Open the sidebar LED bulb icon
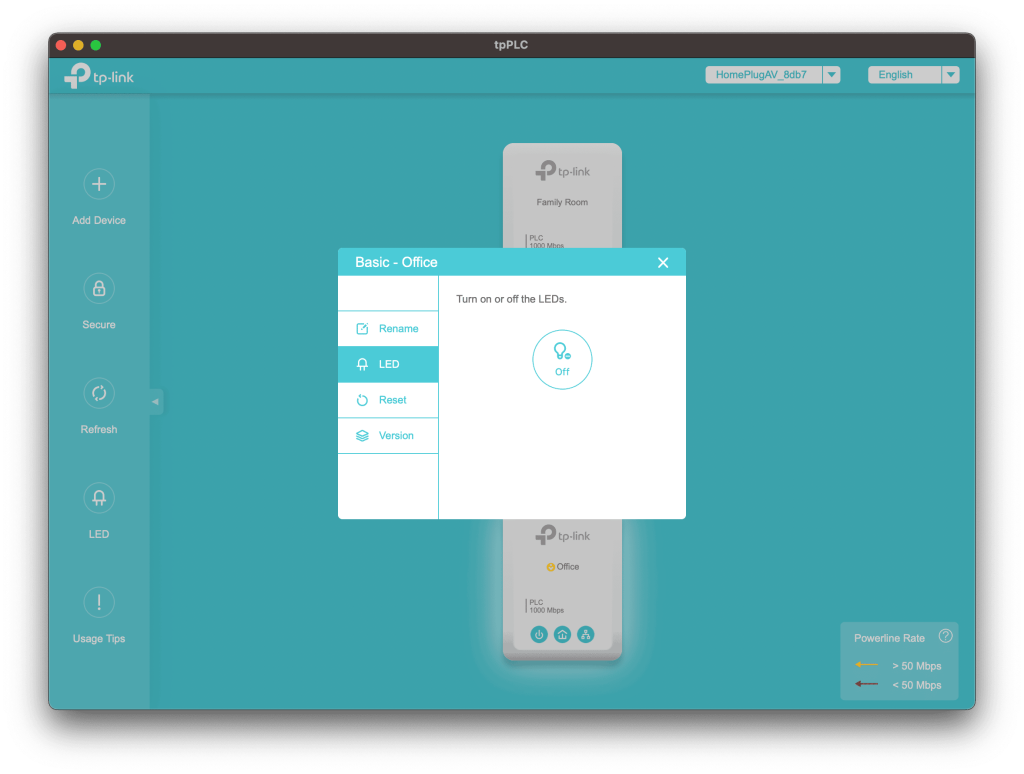 pyautogui.click(x=99, y=498)
